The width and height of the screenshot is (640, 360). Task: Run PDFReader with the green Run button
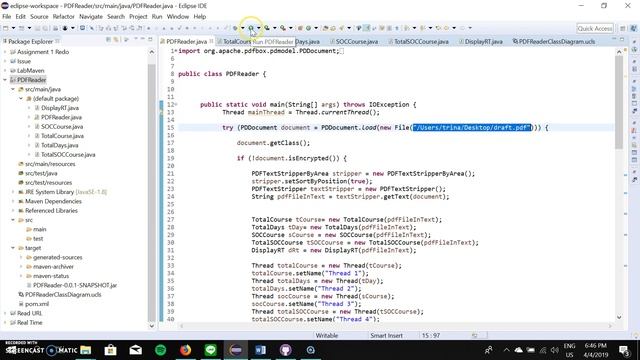coord(251,28)
